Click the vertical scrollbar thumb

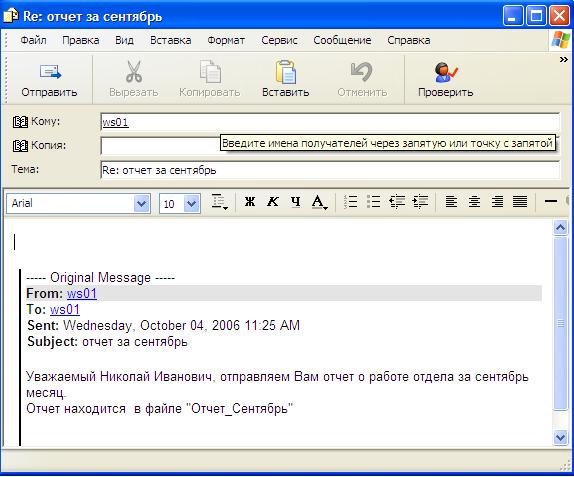pos(560,324)
